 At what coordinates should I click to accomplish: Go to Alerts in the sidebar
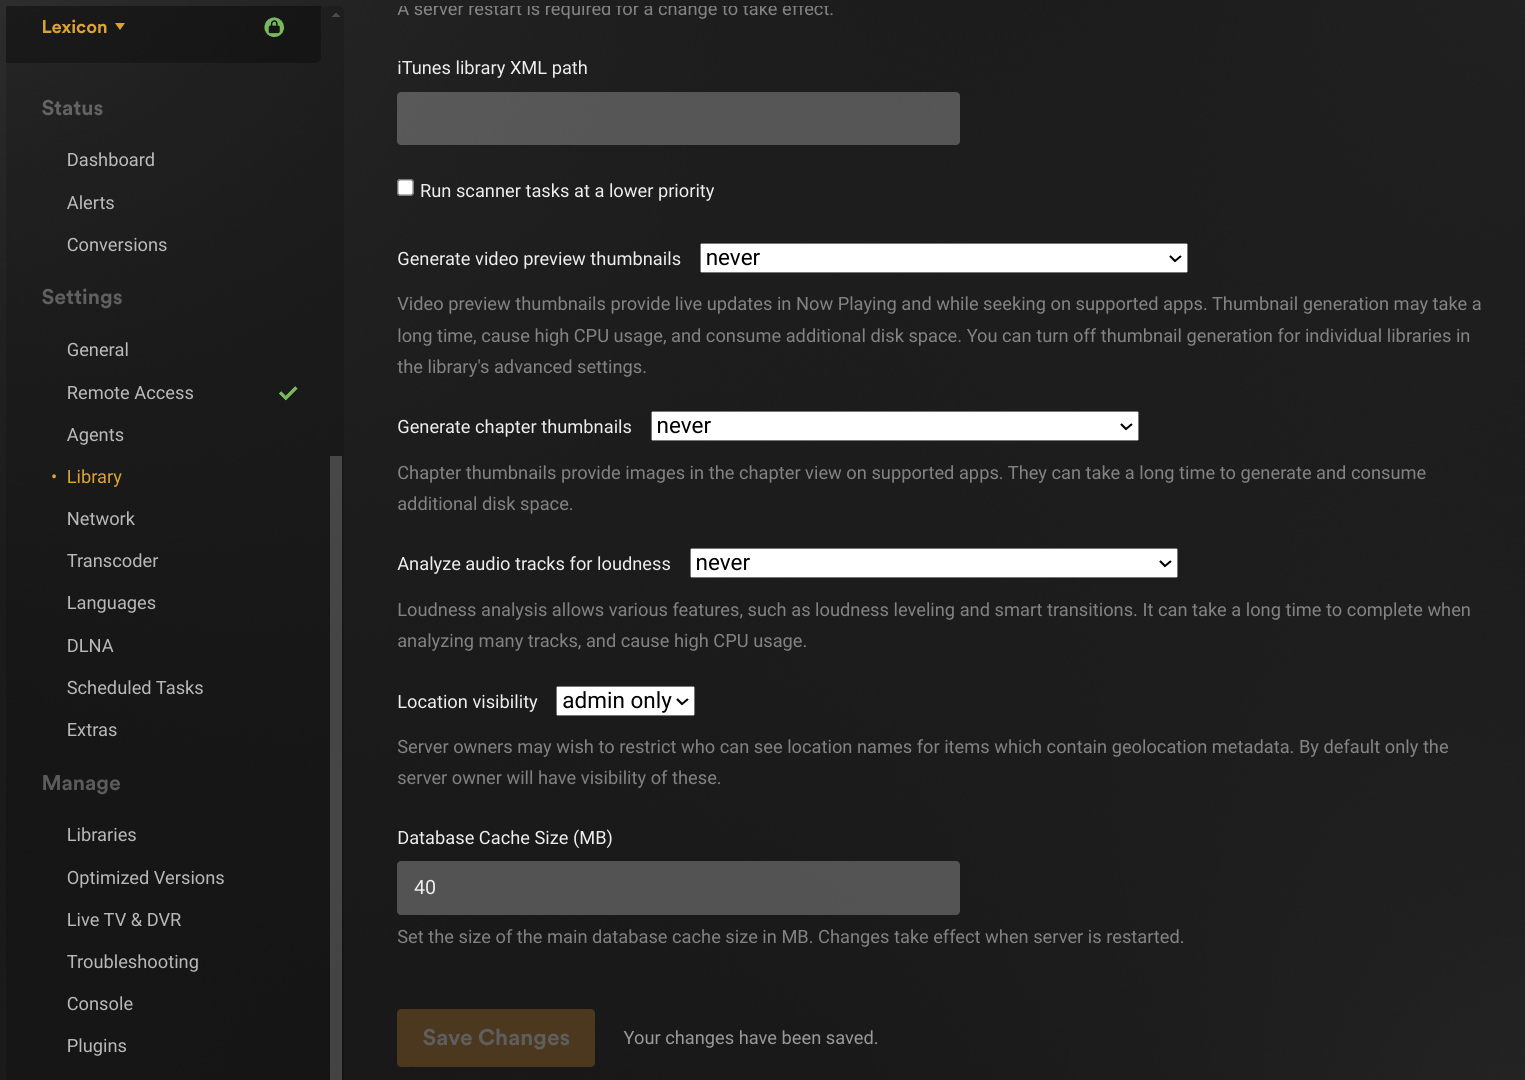click(x=91, y=203)
